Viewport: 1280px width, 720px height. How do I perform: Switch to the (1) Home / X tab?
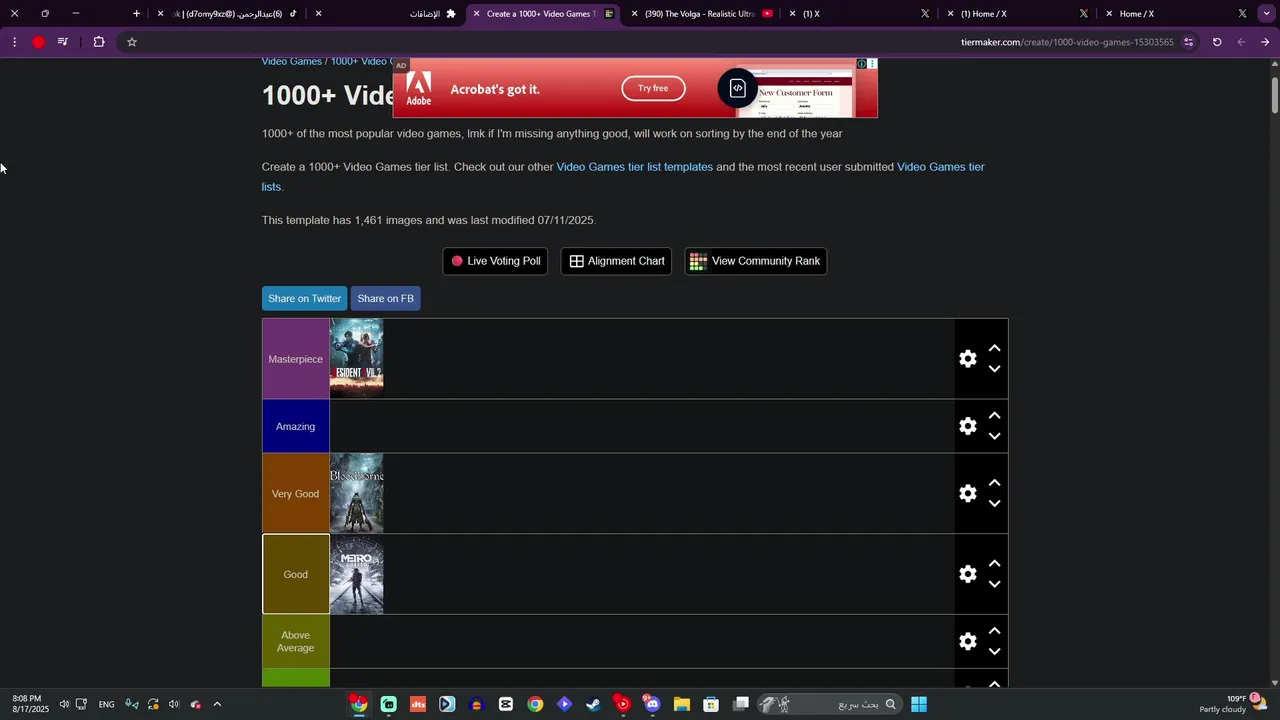(1018, 14)
